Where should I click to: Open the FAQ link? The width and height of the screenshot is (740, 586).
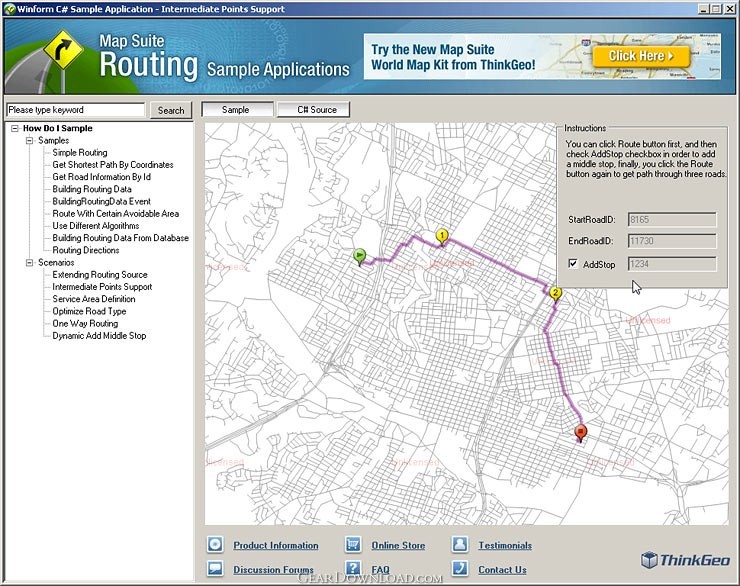point(380,569)
